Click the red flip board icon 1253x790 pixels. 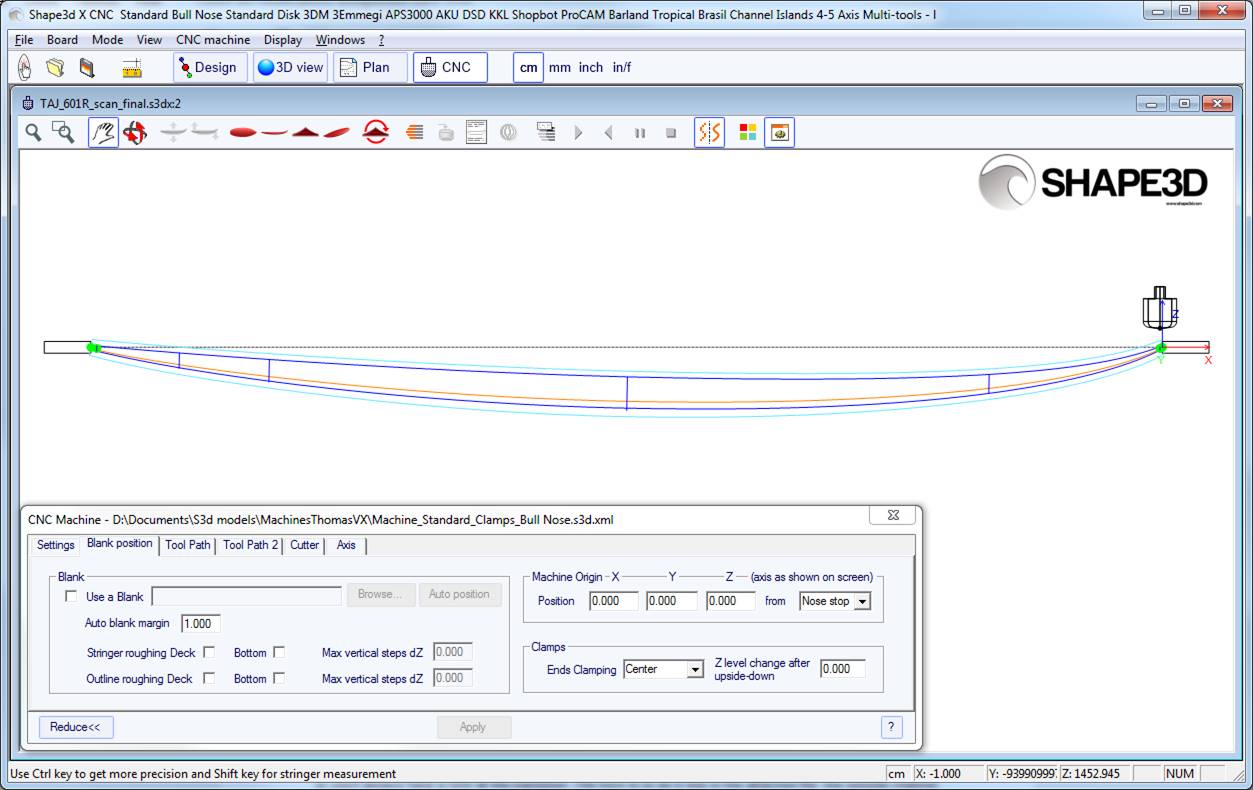pos(376,132)
